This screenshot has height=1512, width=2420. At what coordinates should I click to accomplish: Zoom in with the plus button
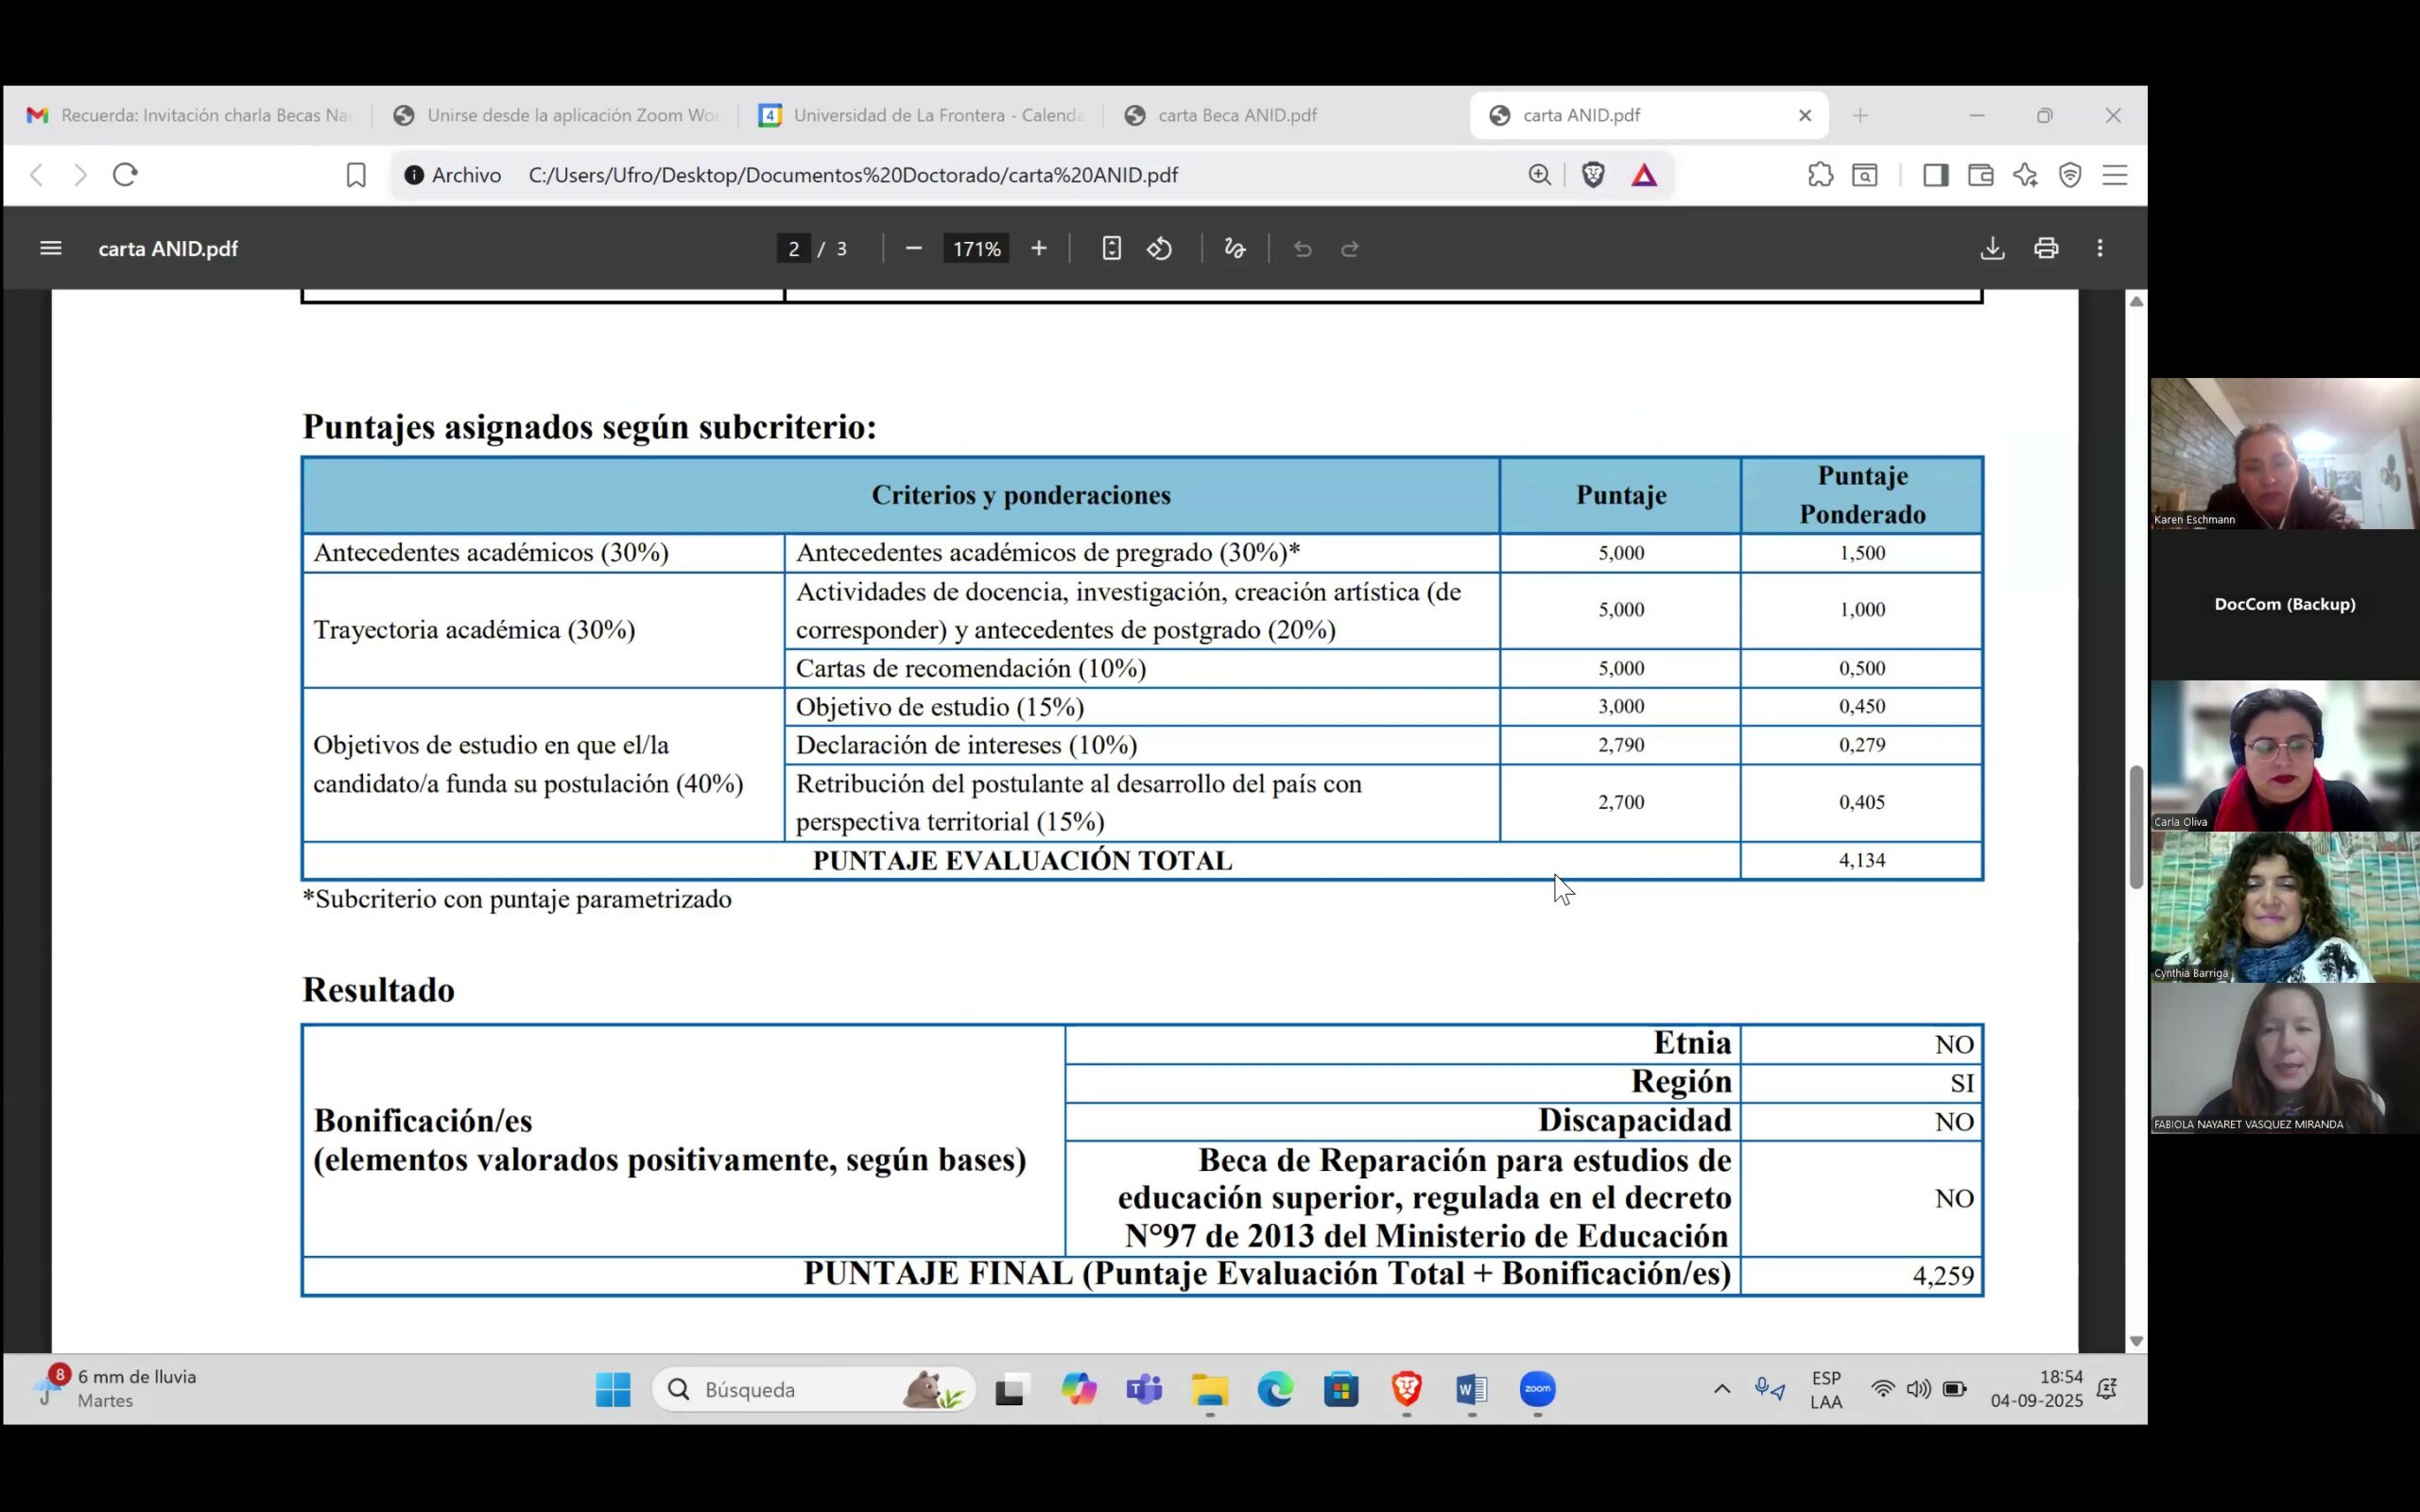(x=1039, y=248)
